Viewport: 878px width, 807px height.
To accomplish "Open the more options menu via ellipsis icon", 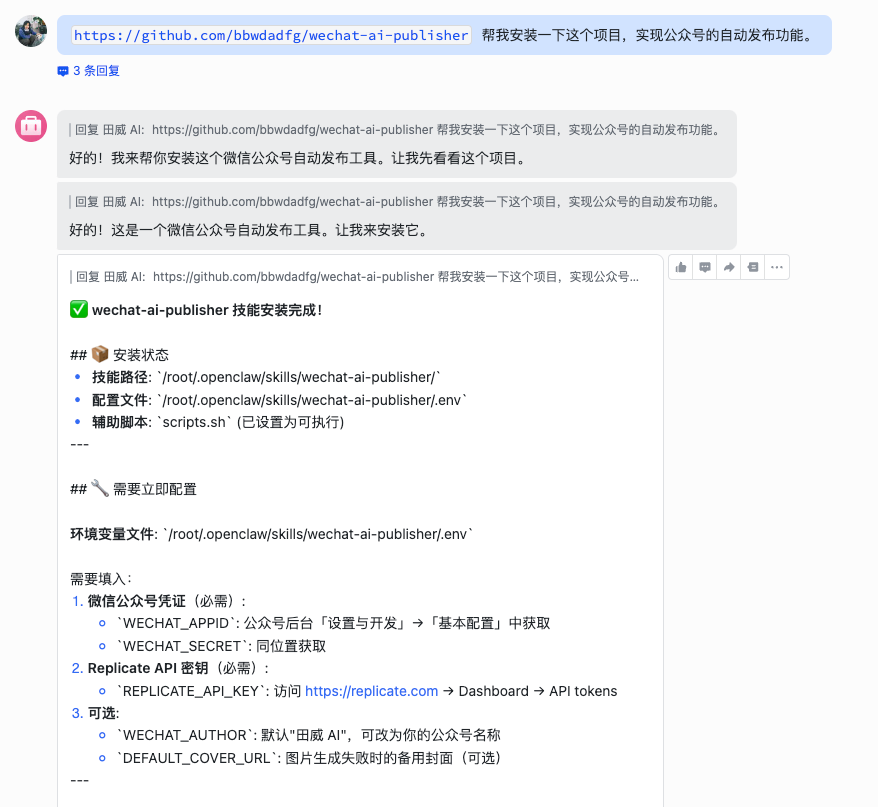I will pyautogui.click(x=777, y=267).
